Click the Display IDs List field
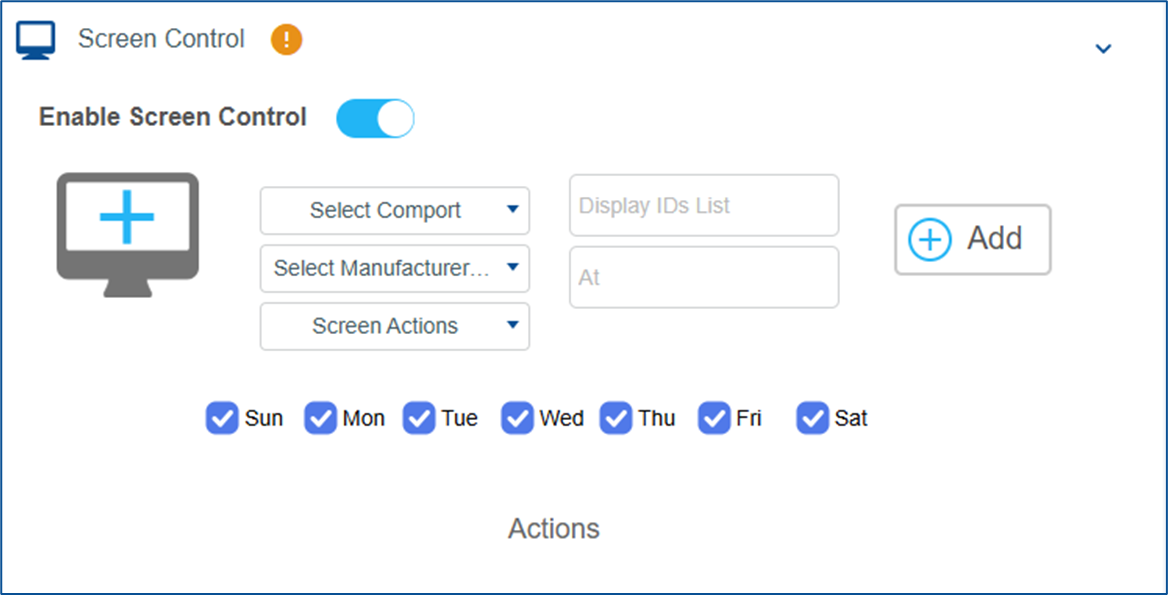This screenshot has height=595, width=1168. coord(704,206)
